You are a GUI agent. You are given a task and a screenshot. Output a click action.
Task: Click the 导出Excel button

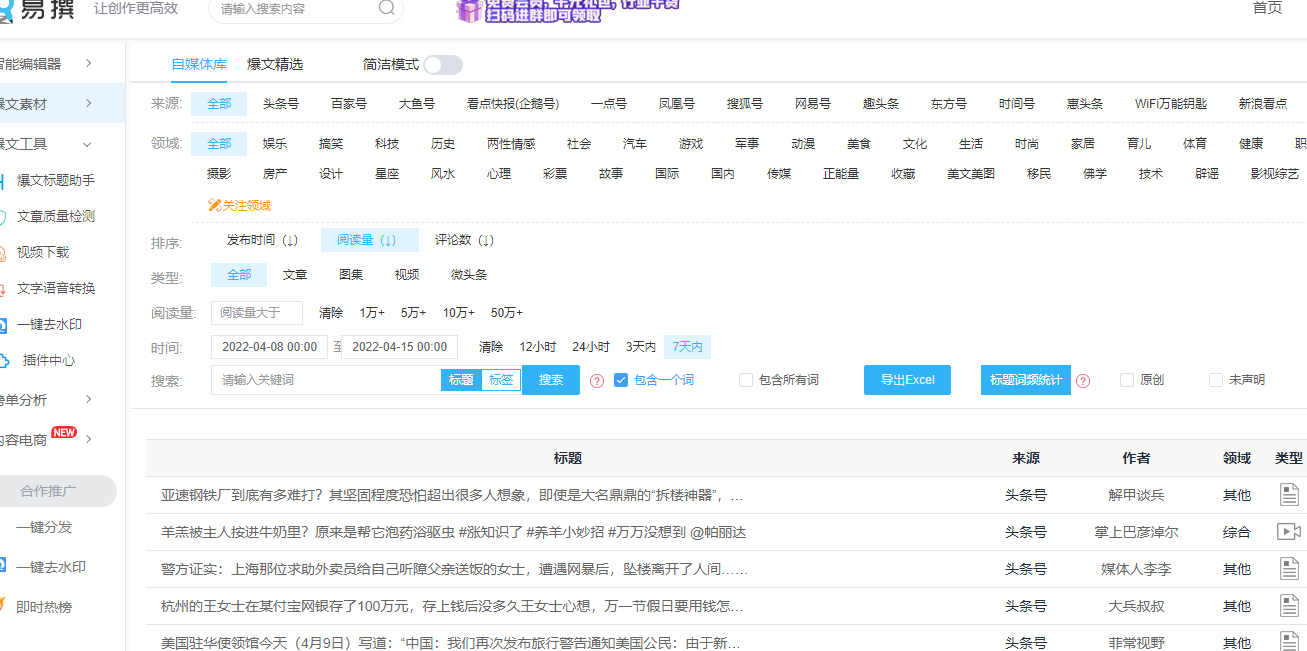[x=907, y=380]
